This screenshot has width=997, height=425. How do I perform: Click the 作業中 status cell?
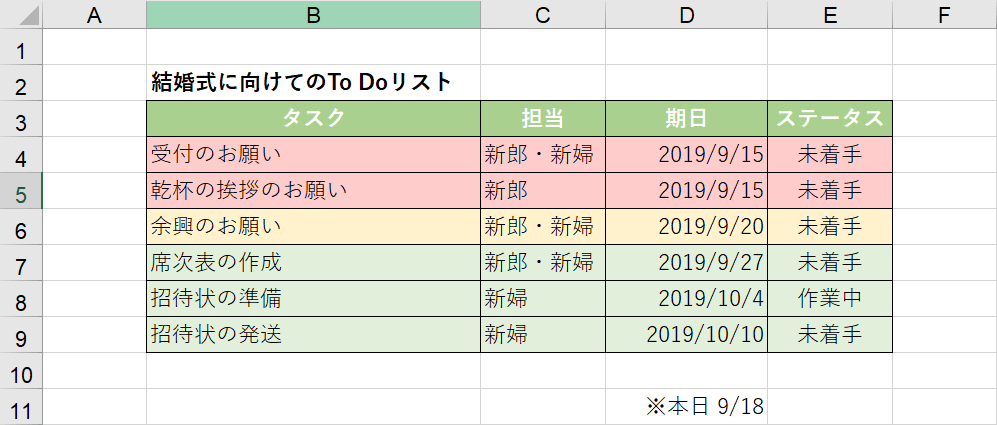pyautogui.click(x=829, y=298)
